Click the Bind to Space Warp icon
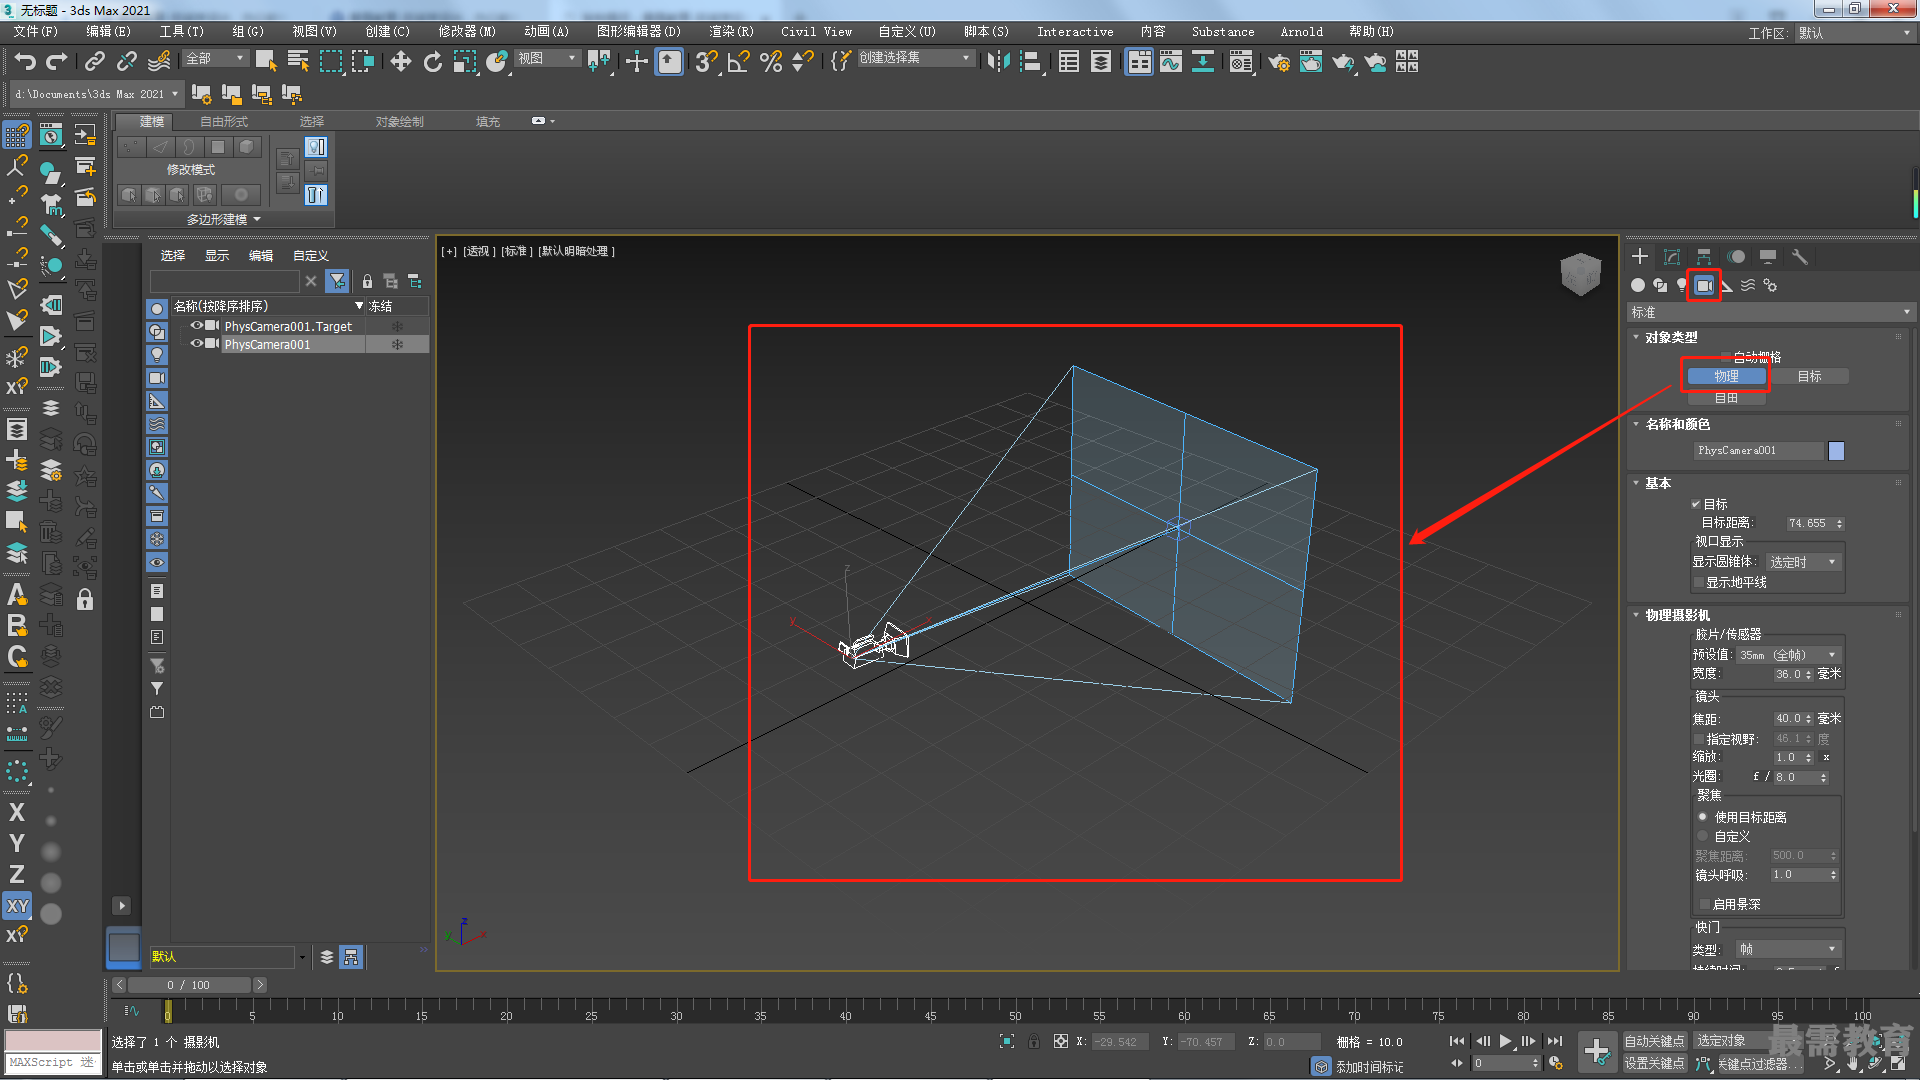This screenshot has height=1080, width=1920. pos(159,62)
